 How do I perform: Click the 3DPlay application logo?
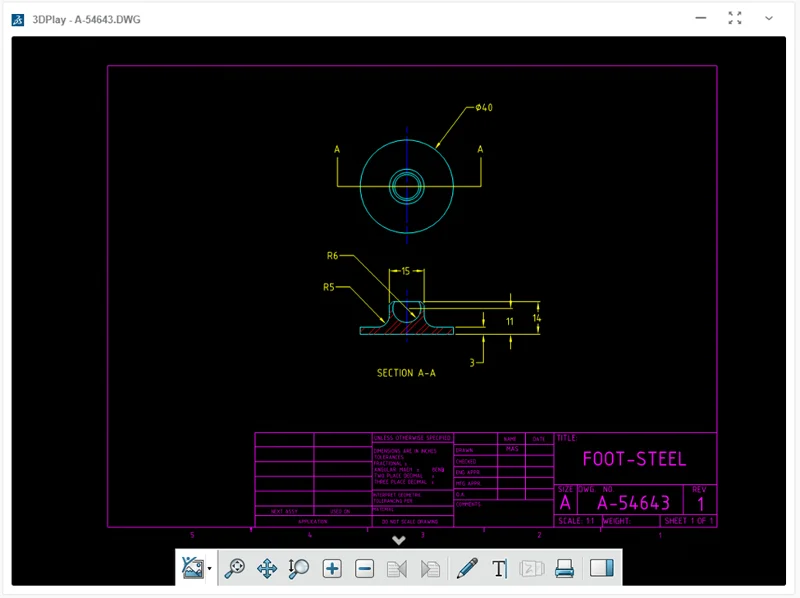click(18, 18)
